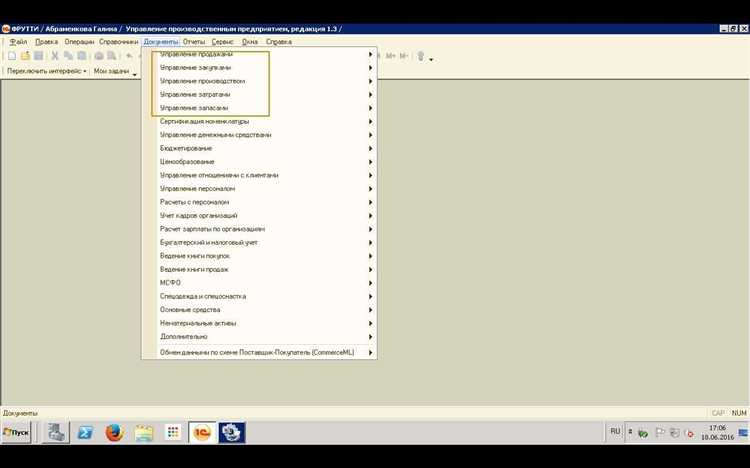750x468 pixels.
Task: Click the Cut scissors icon
Action: pyautogui.click(x=55, y=56)
